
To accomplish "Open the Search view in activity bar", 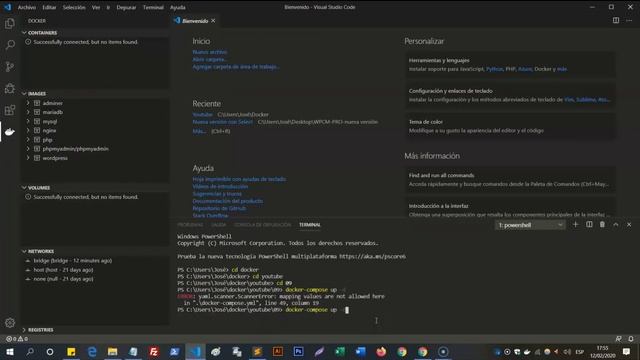I will (10, 44).
